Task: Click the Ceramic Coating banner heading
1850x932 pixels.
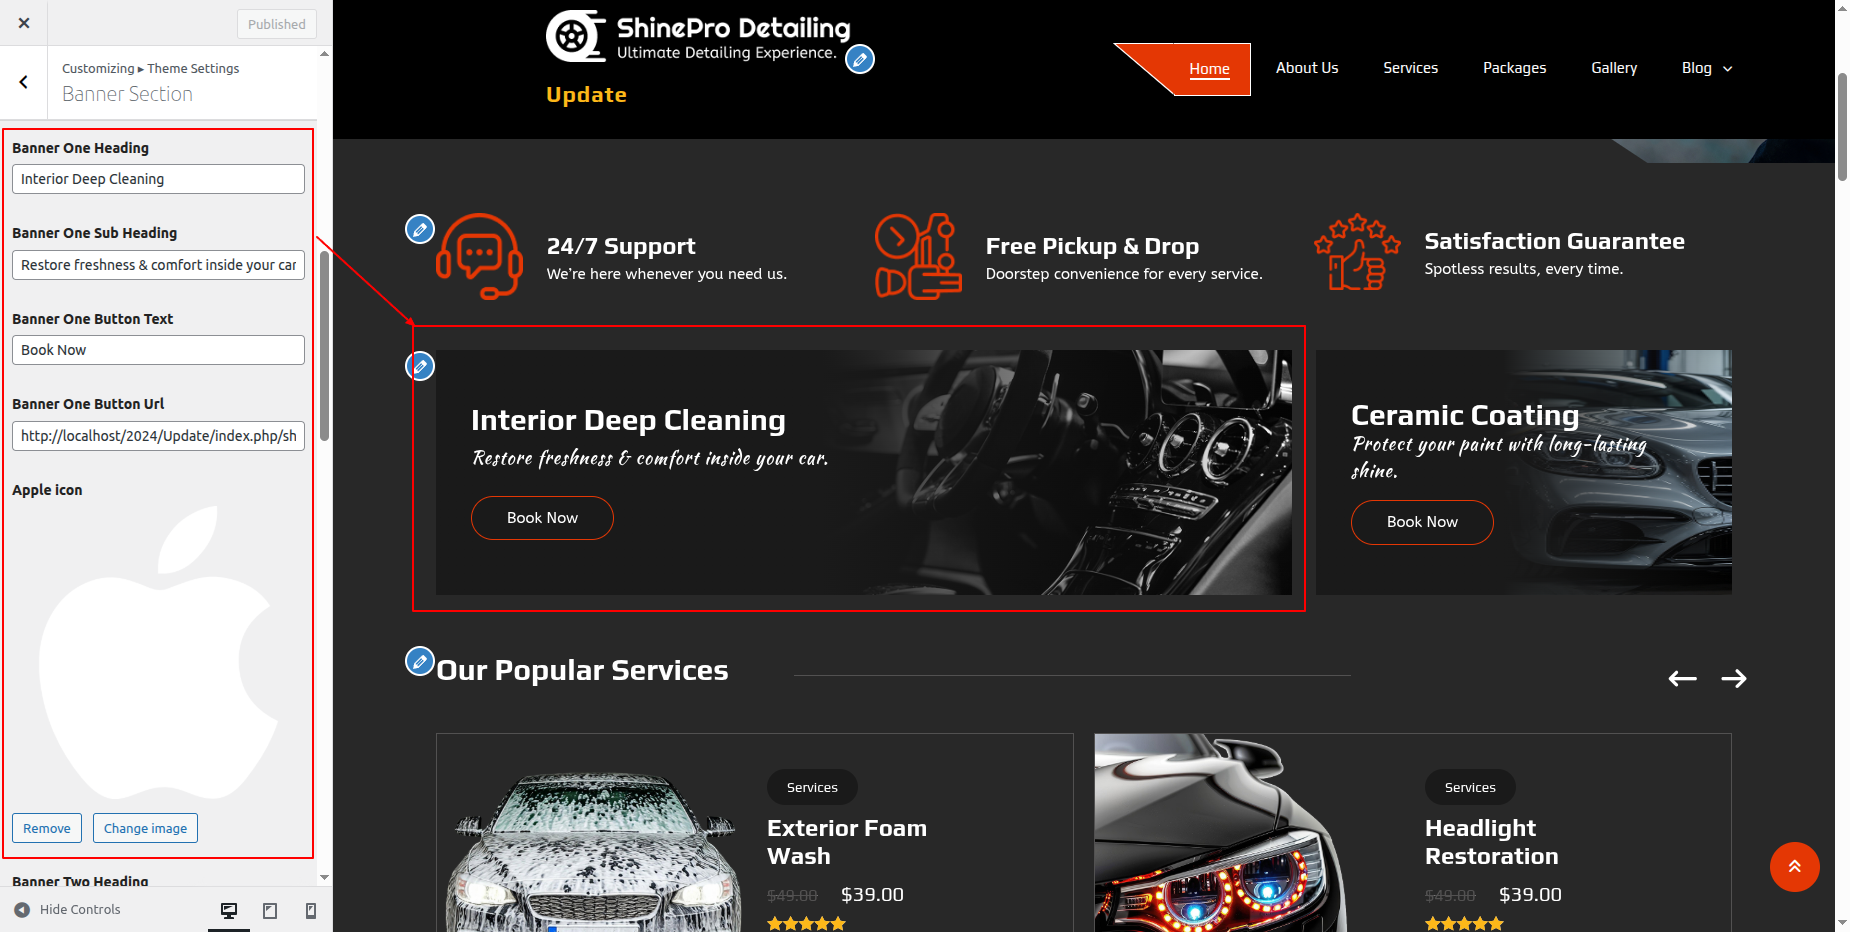Action: coord(1465,415)
